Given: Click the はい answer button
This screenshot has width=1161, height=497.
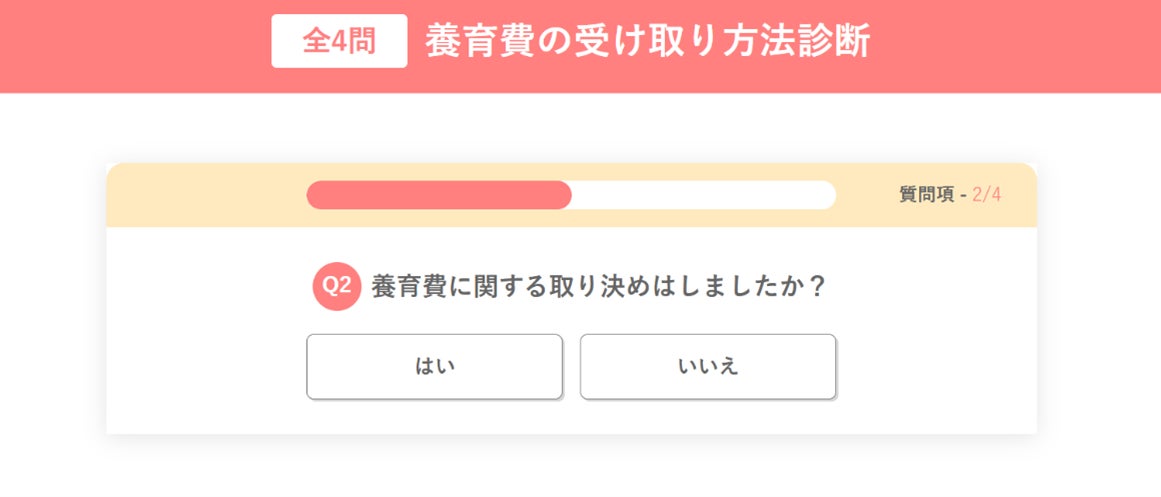Looking at the screenshot, I should click(x=434, y=367).
